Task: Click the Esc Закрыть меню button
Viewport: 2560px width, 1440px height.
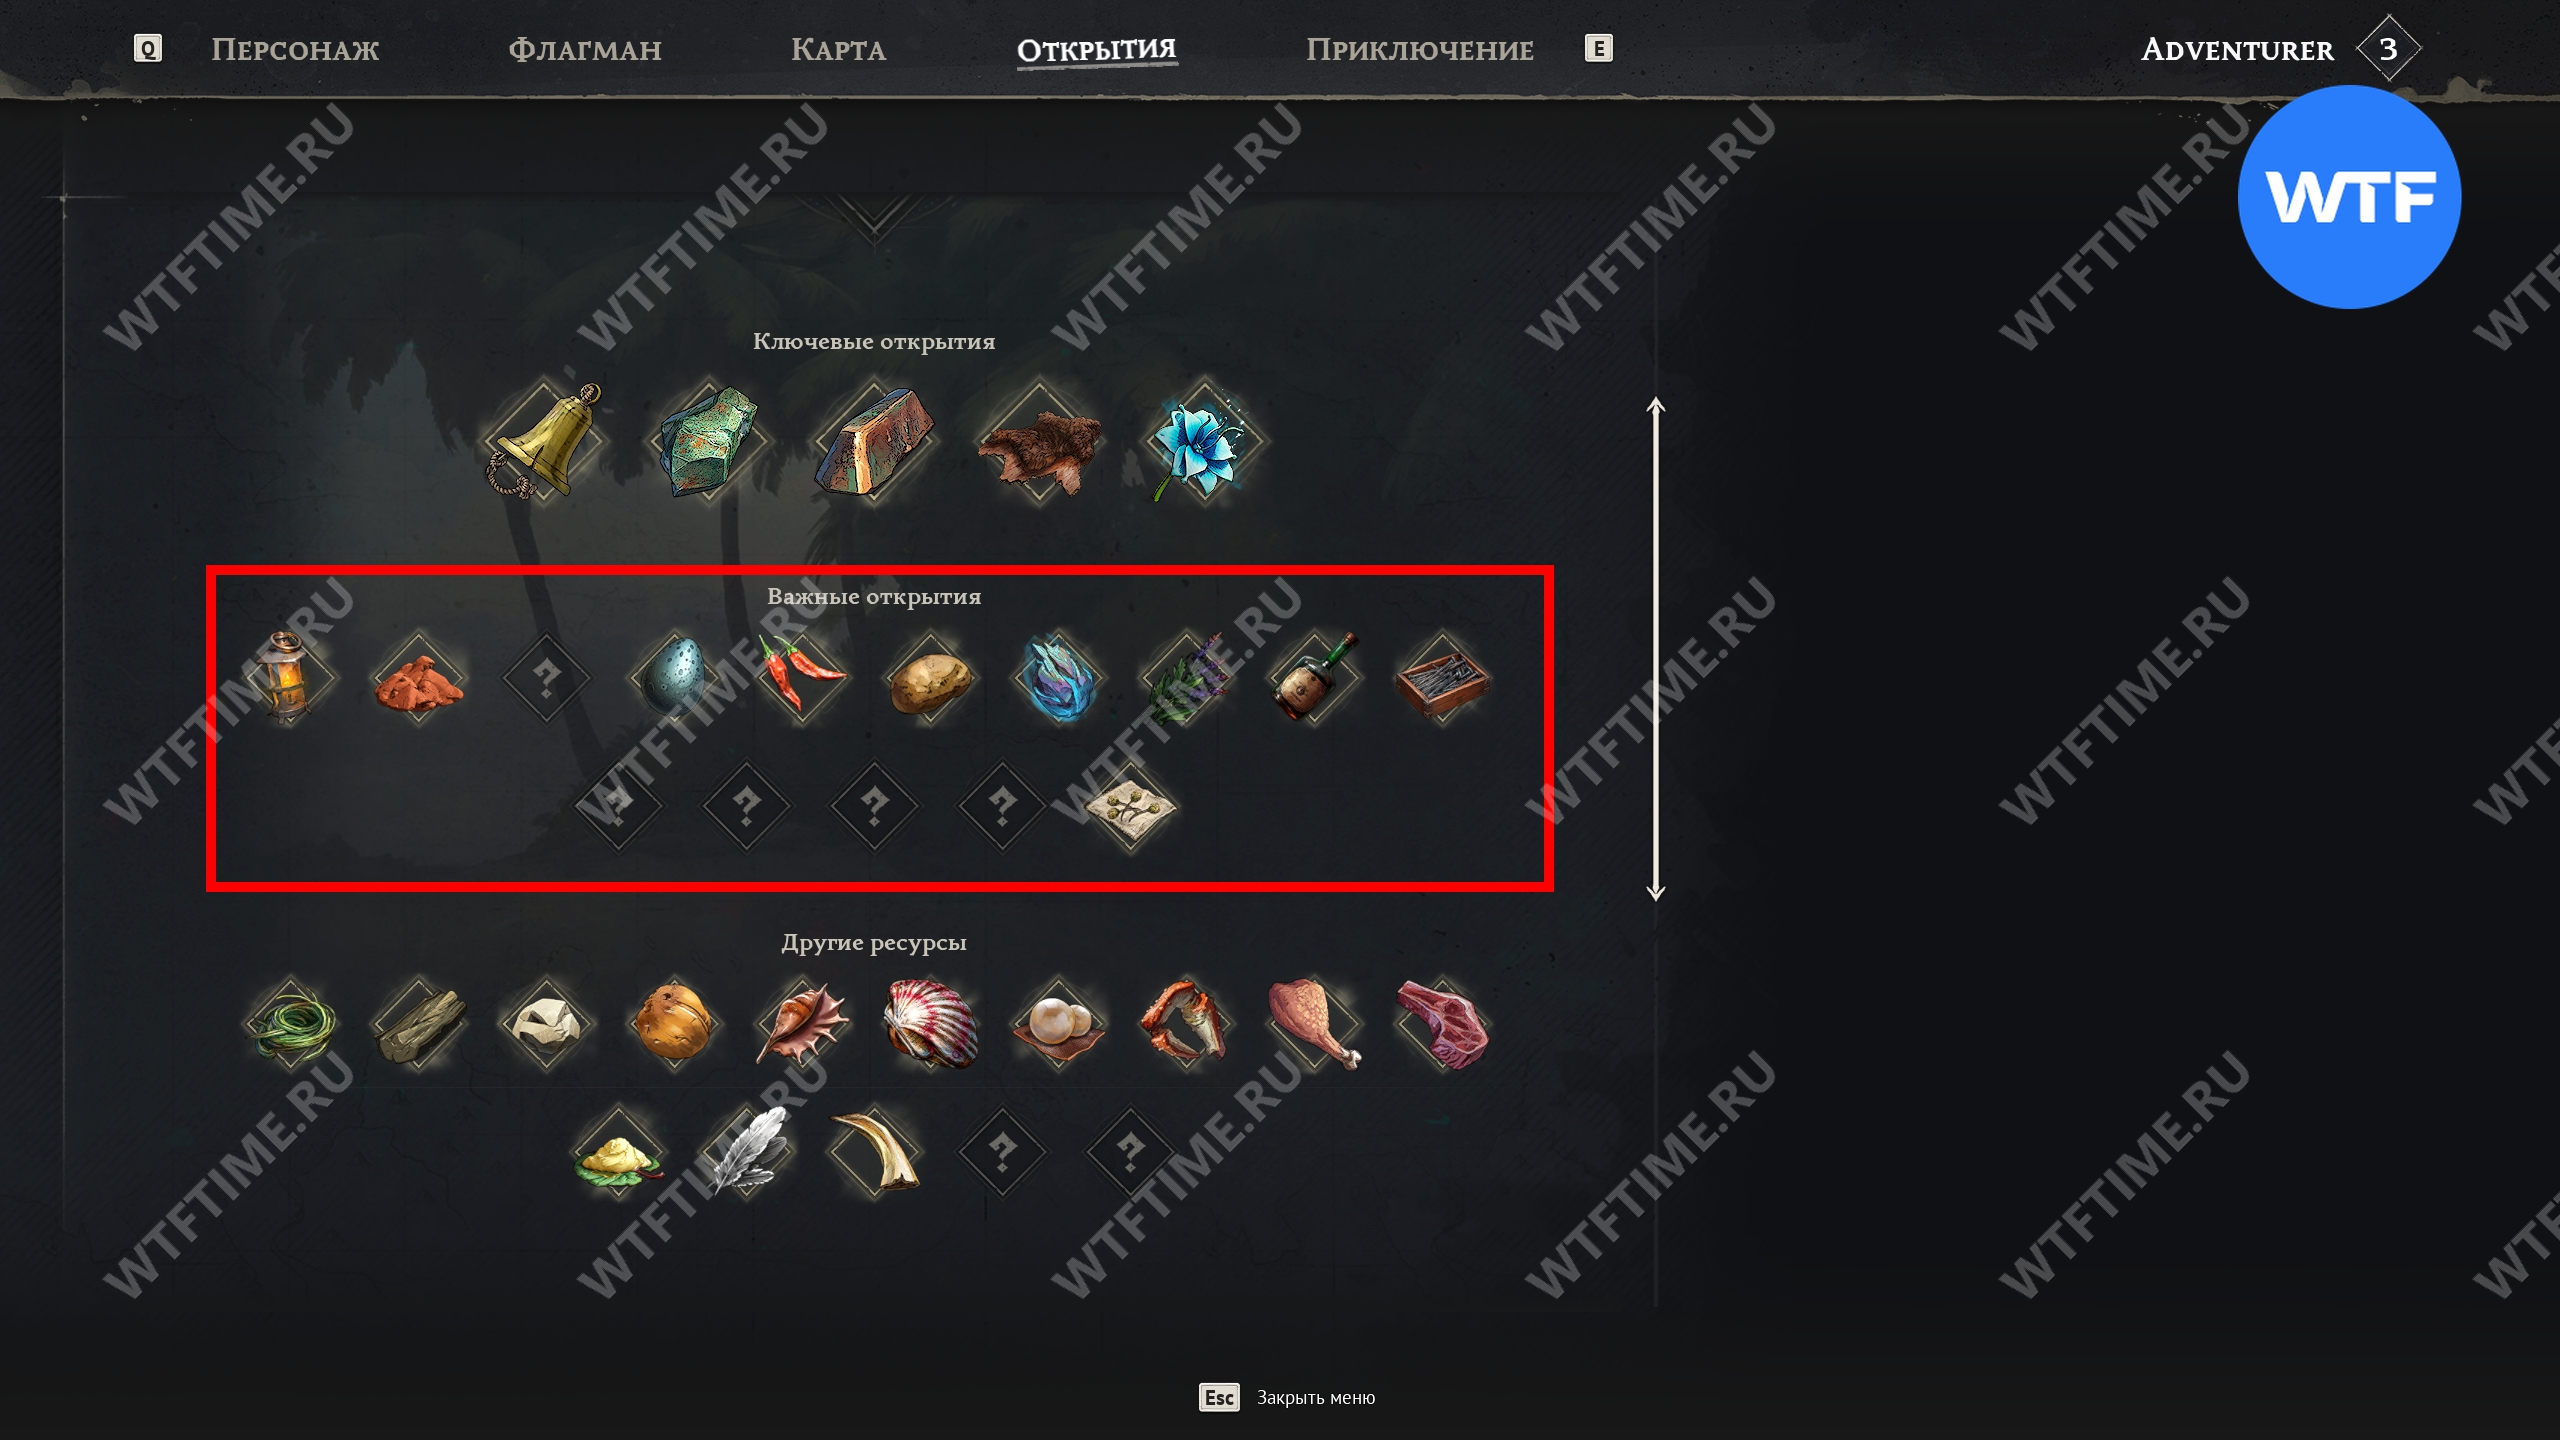Action: tap(1287, 1397)
